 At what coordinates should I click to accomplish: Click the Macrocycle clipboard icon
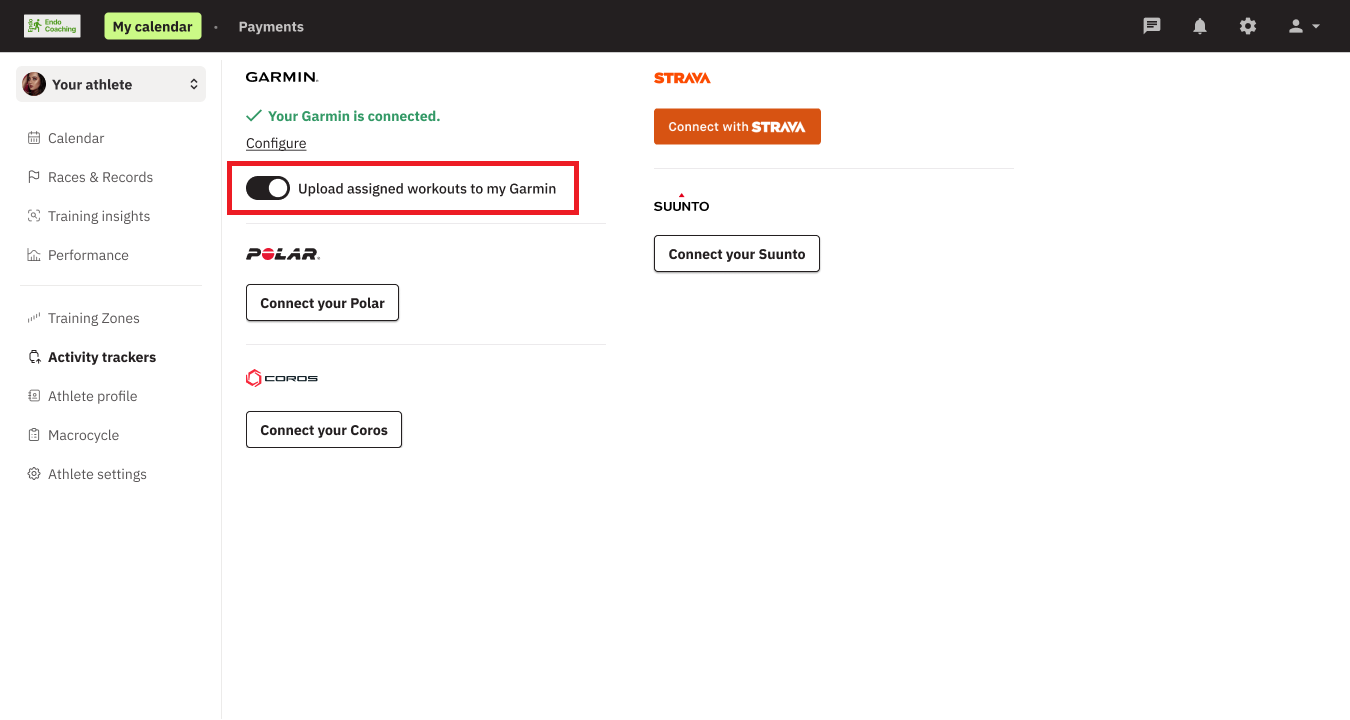coord(34,435)
